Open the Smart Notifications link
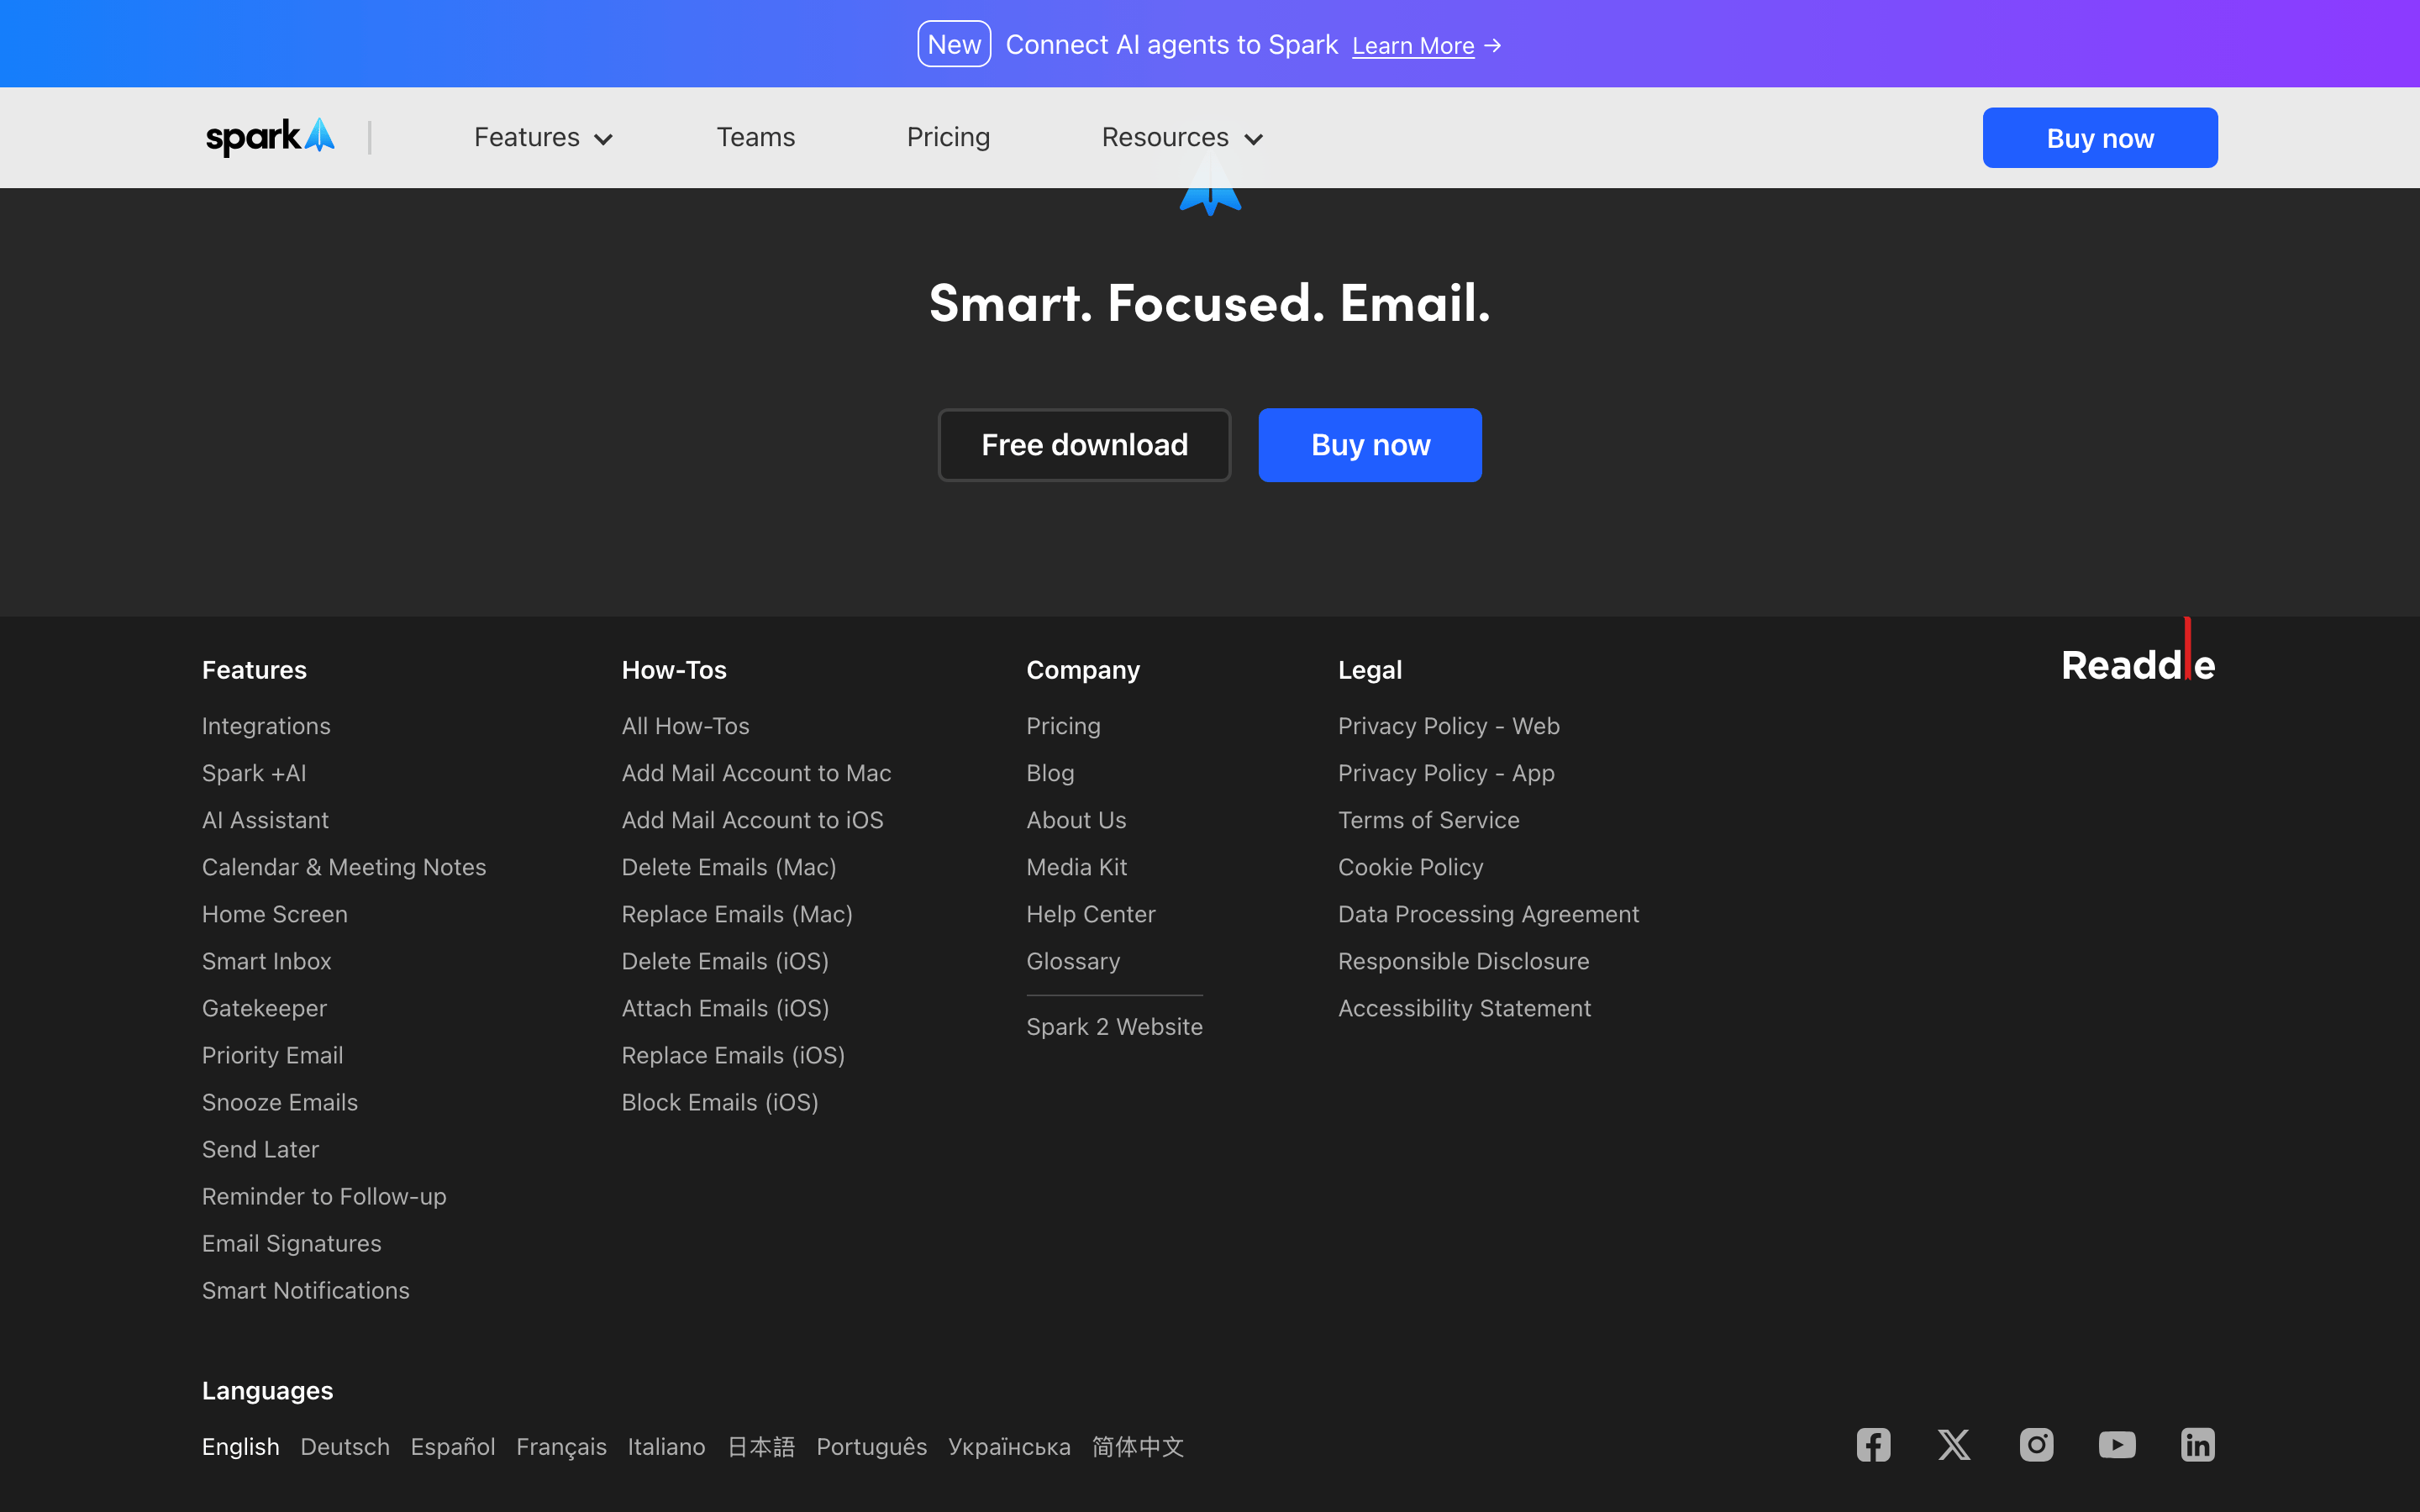Screen dimensions: 2420x1512 pyautogui.click(x=306, y=1290)
